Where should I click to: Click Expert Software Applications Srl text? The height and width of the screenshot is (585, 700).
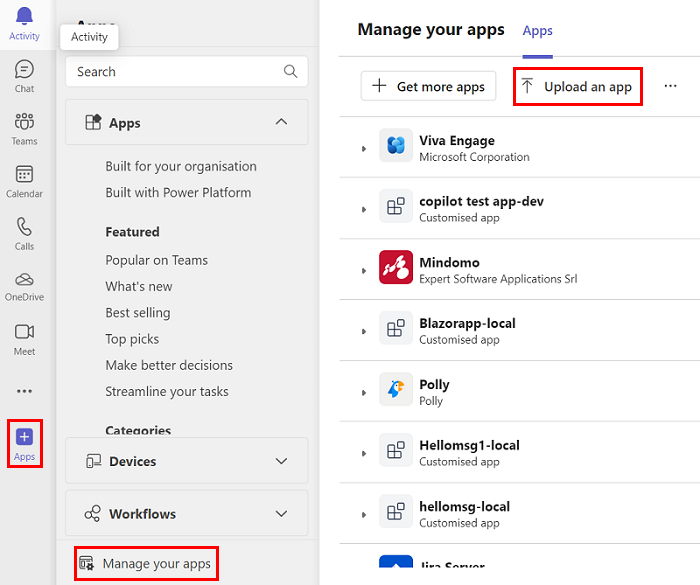tap(498, 279)
